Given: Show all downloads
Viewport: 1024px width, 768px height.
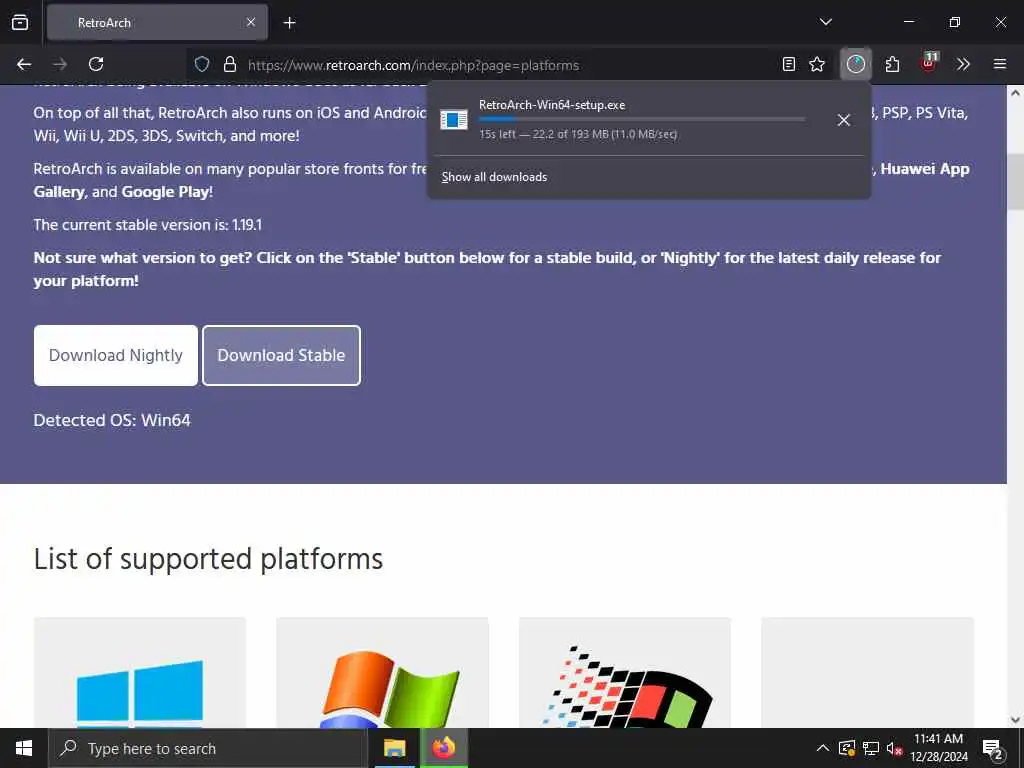Looking at the screenshot, I should (x=494, y=177).
